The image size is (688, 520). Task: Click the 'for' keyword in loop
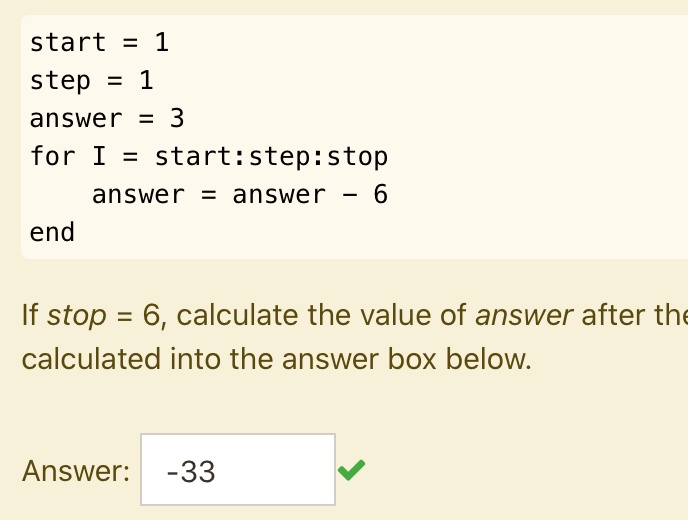(x=53, y=156)
